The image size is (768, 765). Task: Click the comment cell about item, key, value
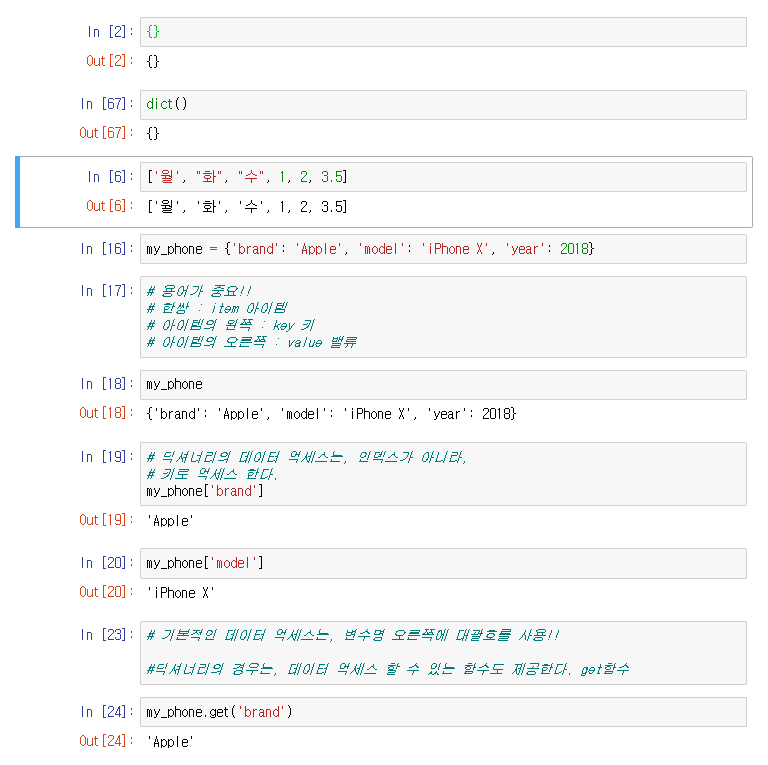click(443, 317)
